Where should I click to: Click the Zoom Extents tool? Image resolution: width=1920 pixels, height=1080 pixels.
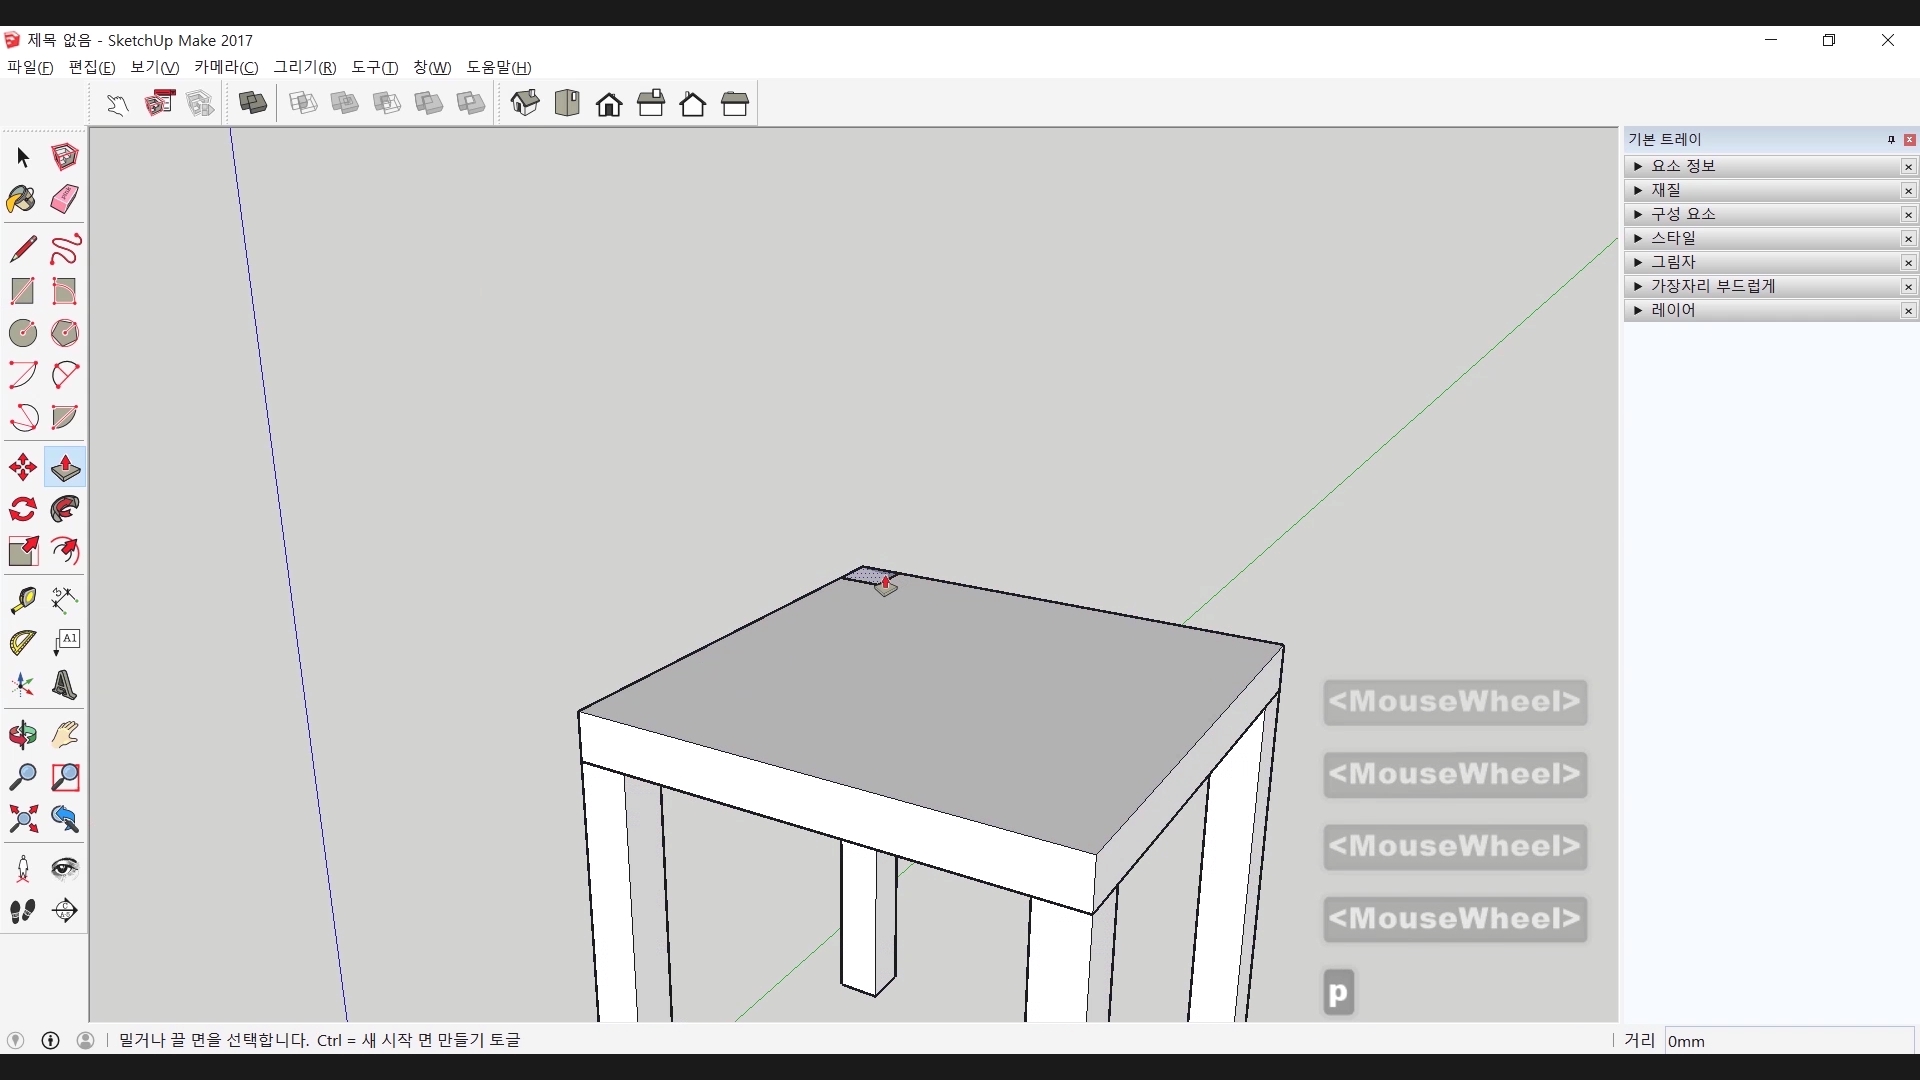click(x=22, y=819)
